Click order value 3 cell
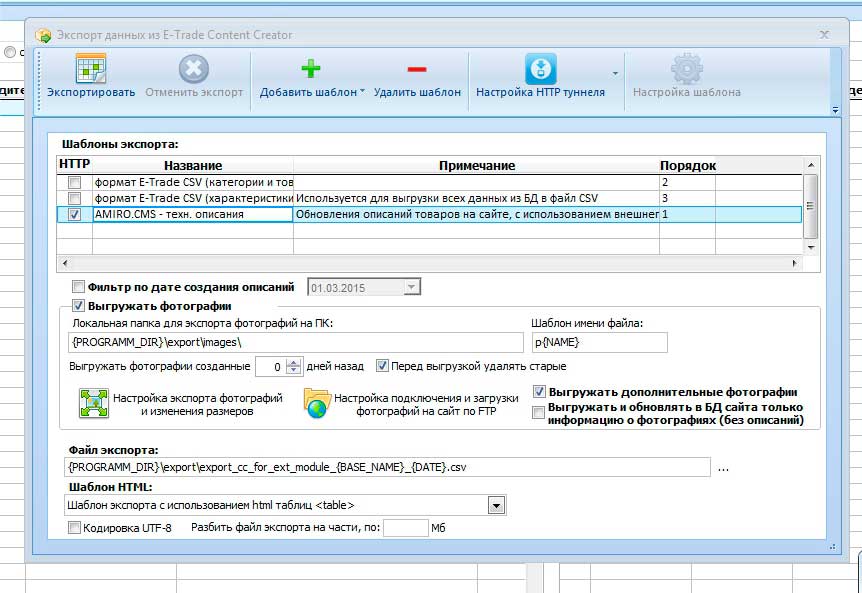Screen dimensions: 862x593 pyautogui.click(x=687, y=198)
